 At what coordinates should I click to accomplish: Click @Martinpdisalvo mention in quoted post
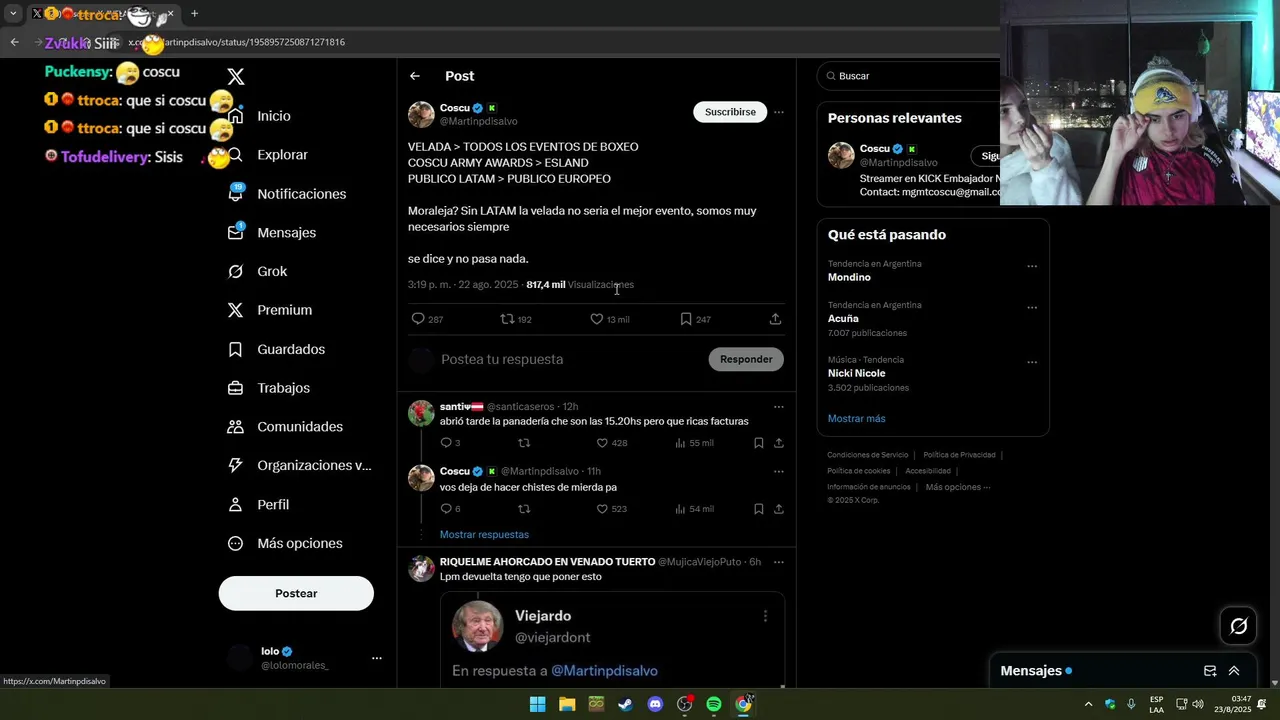coord(604,671)
